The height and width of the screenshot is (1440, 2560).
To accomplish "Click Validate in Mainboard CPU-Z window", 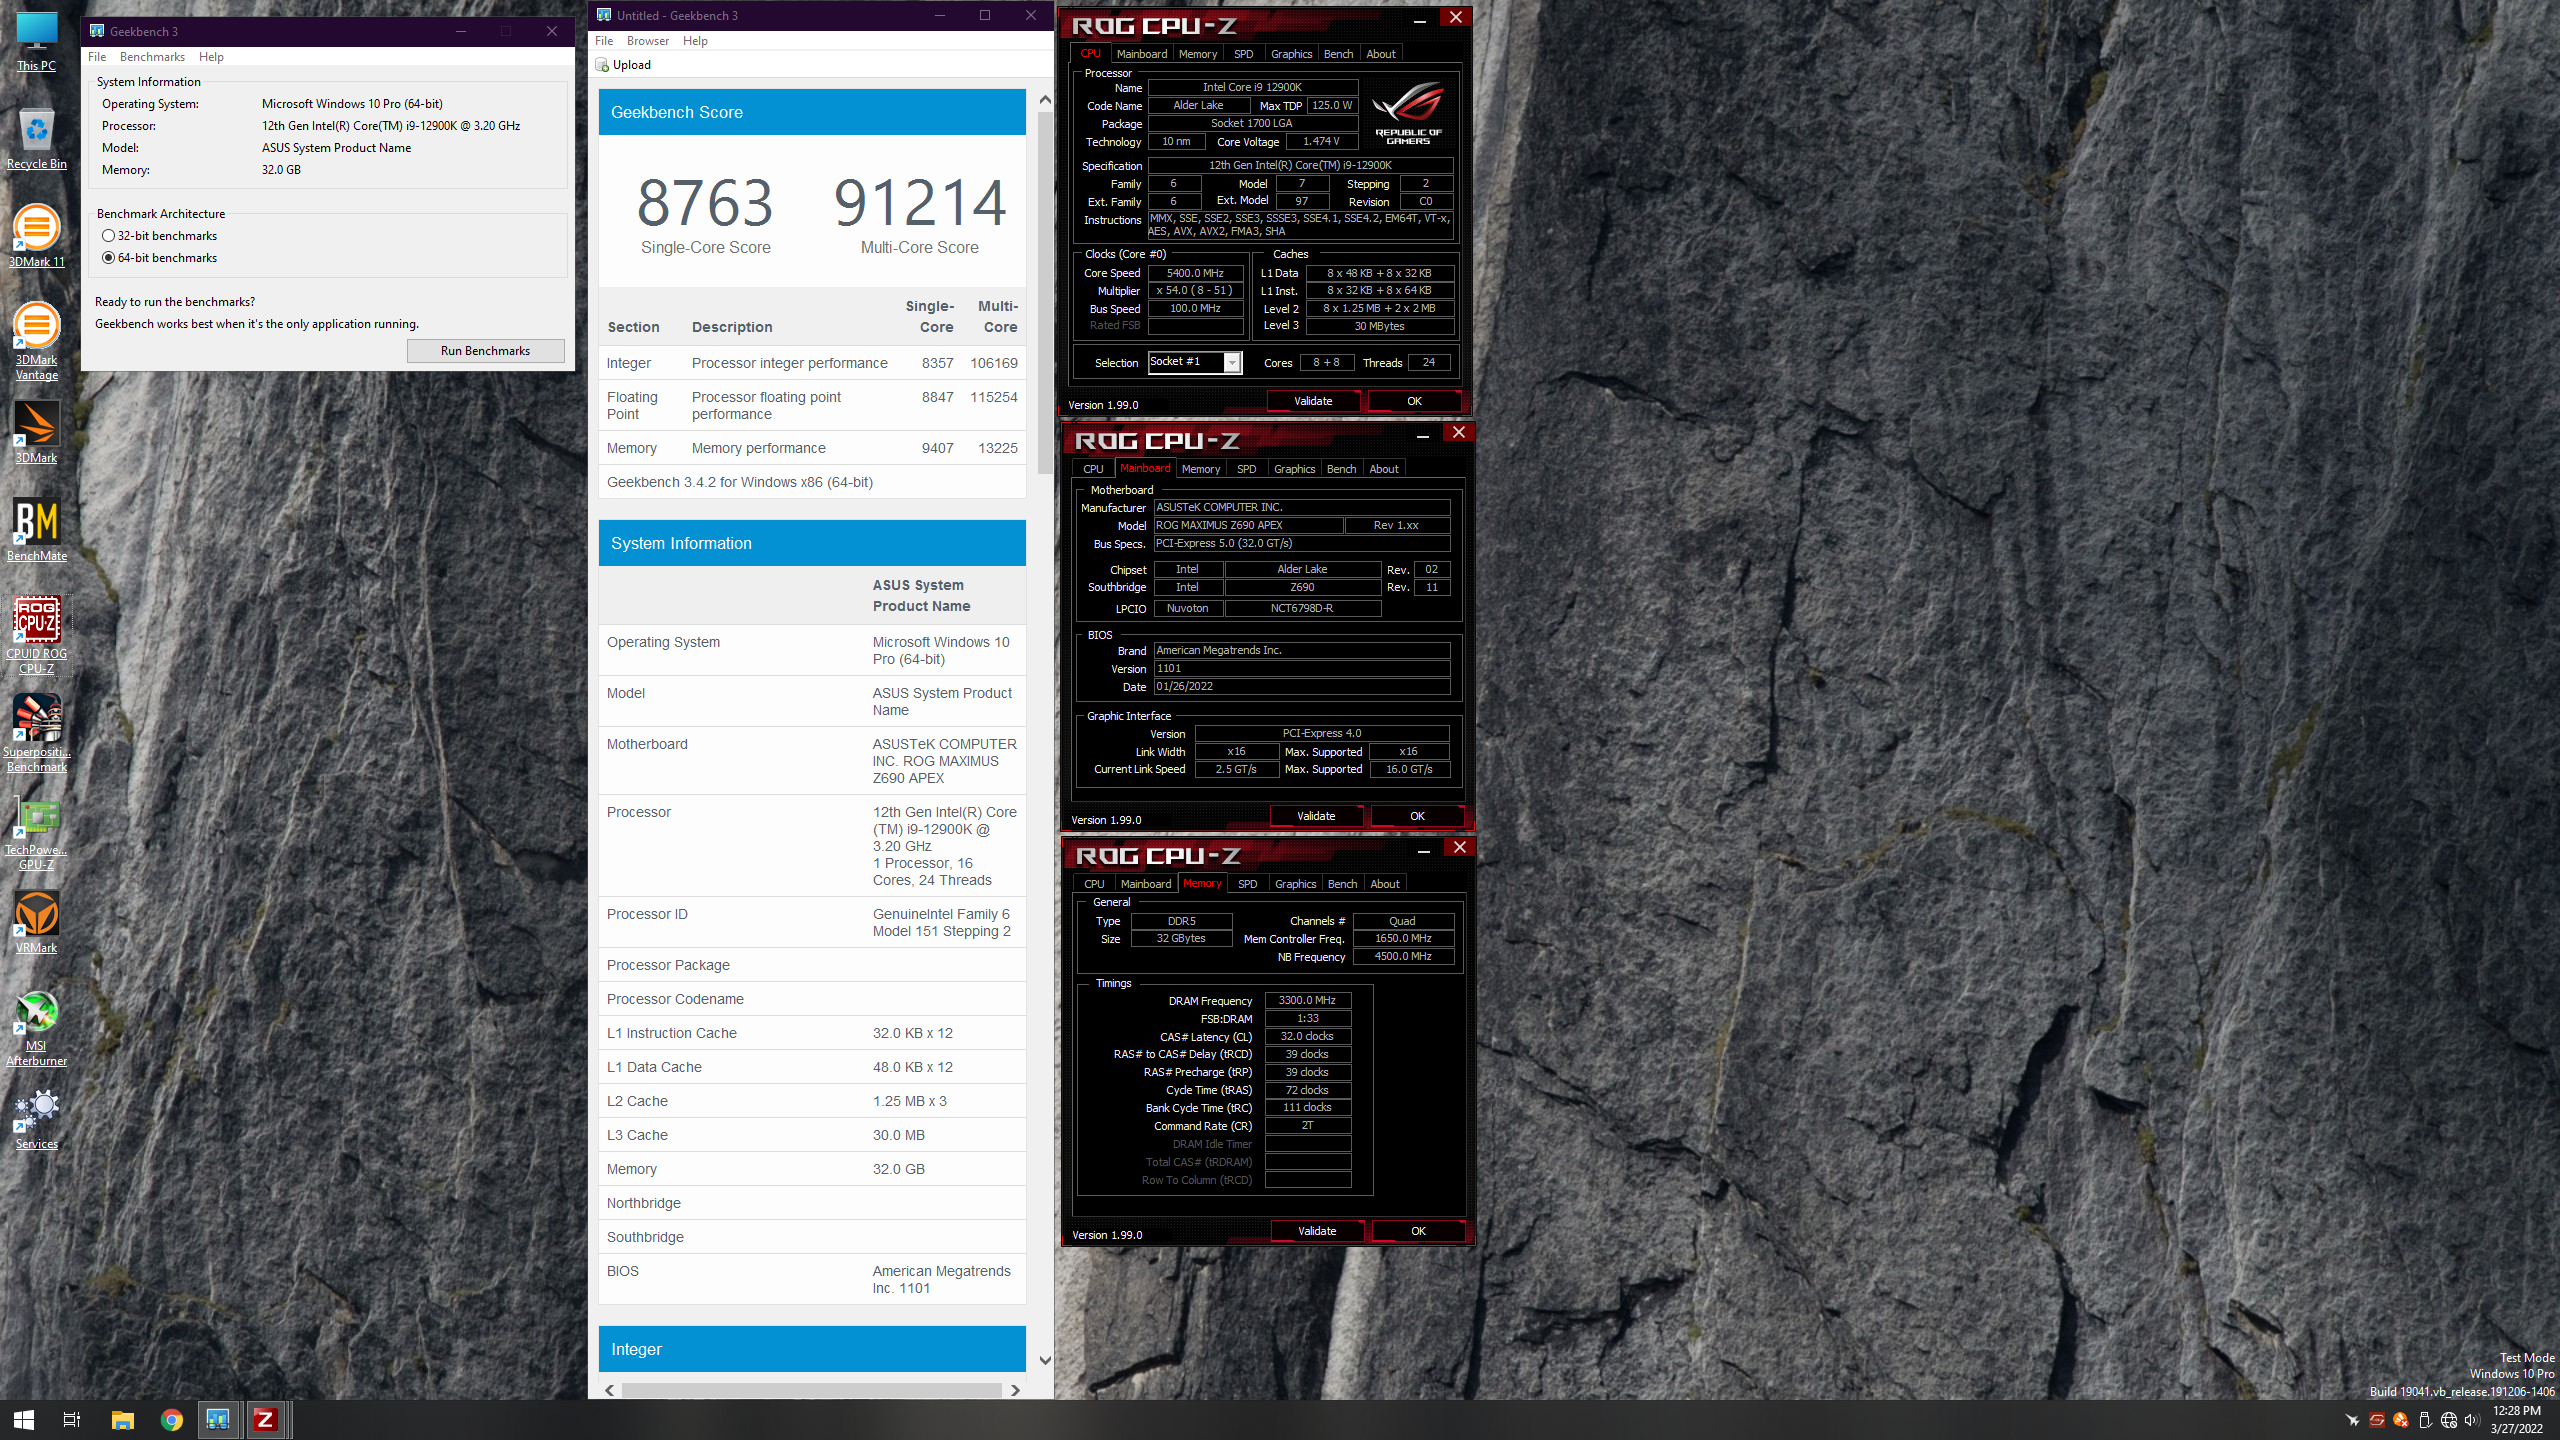I will [x=1316, y=816].
